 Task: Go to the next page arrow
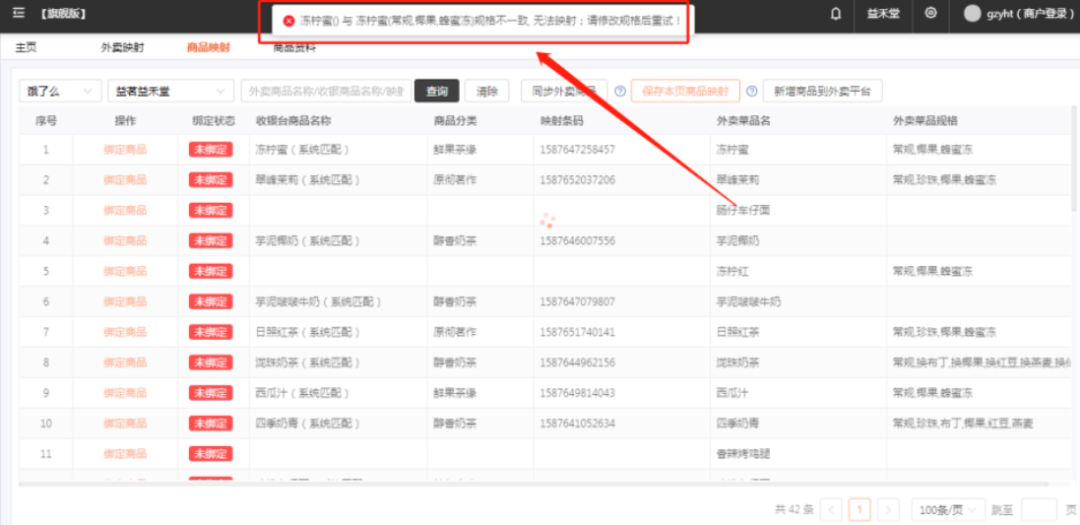click(889, 510)
